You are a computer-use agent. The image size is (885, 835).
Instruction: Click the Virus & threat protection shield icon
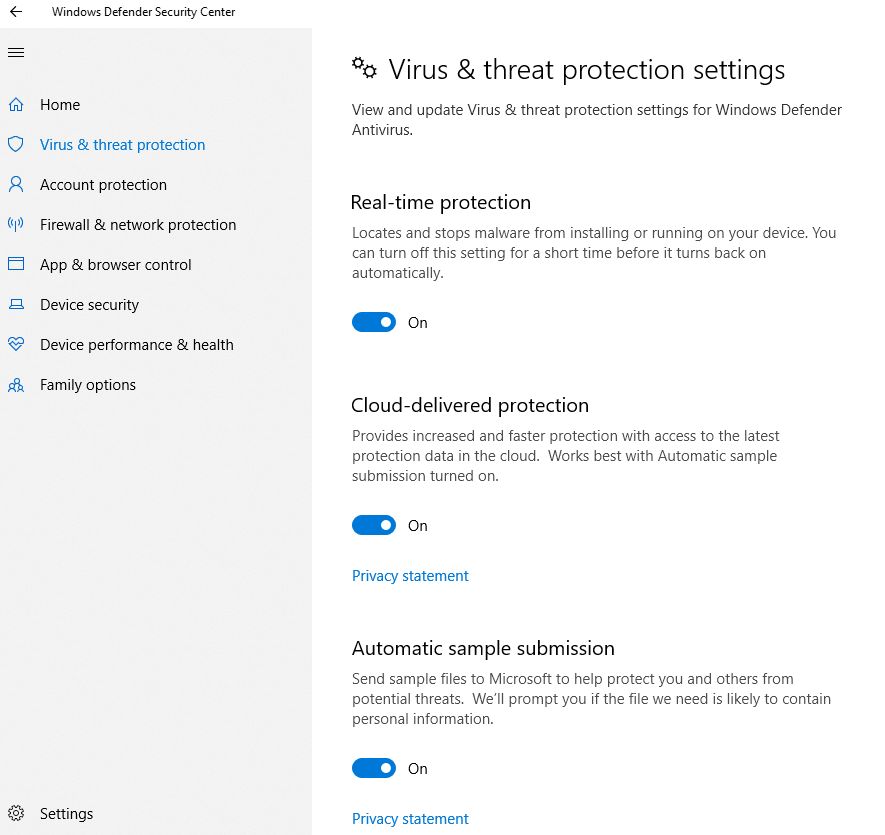pos(16,144)
